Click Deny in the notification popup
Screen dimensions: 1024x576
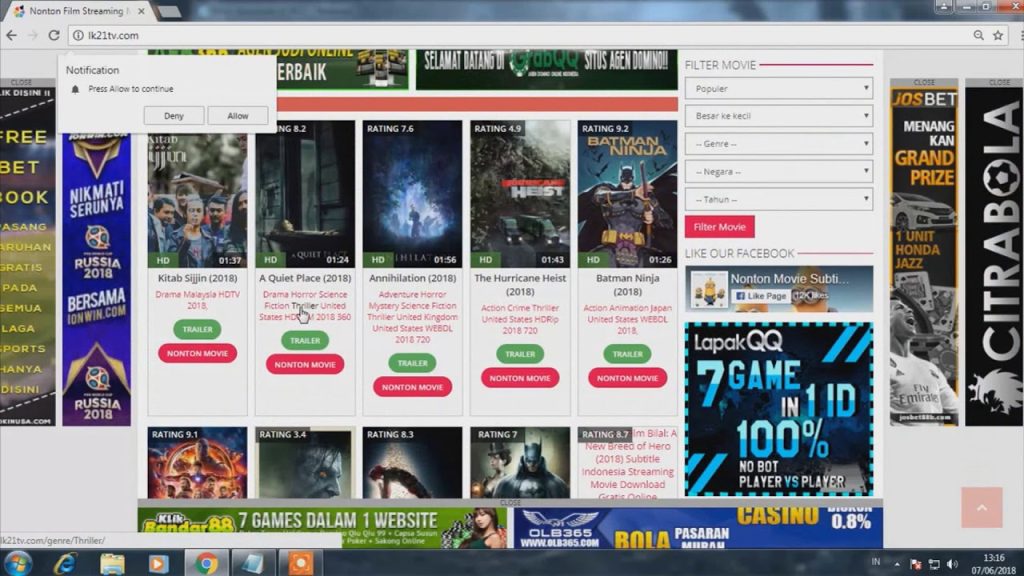[x=174, y=116]
